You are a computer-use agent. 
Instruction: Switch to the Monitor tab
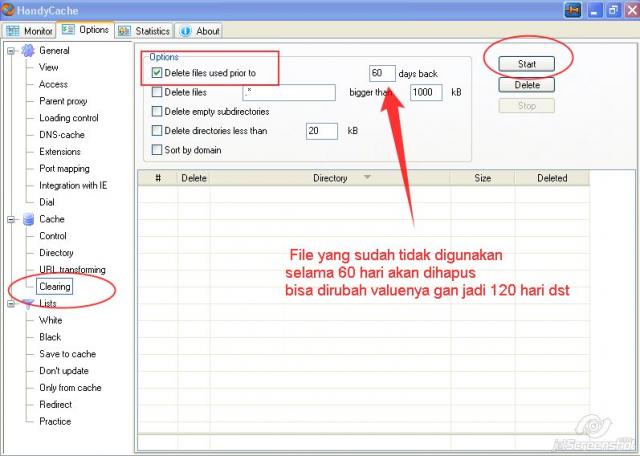pos(29,31)
